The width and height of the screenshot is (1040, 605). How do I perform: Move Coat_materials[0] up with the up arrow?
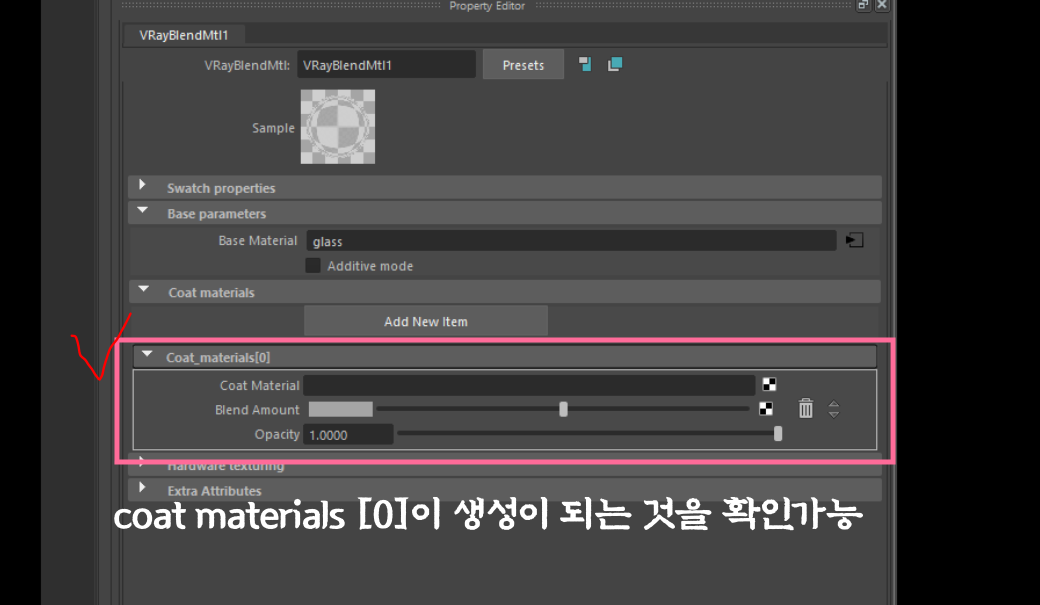[x=834, y=403]
